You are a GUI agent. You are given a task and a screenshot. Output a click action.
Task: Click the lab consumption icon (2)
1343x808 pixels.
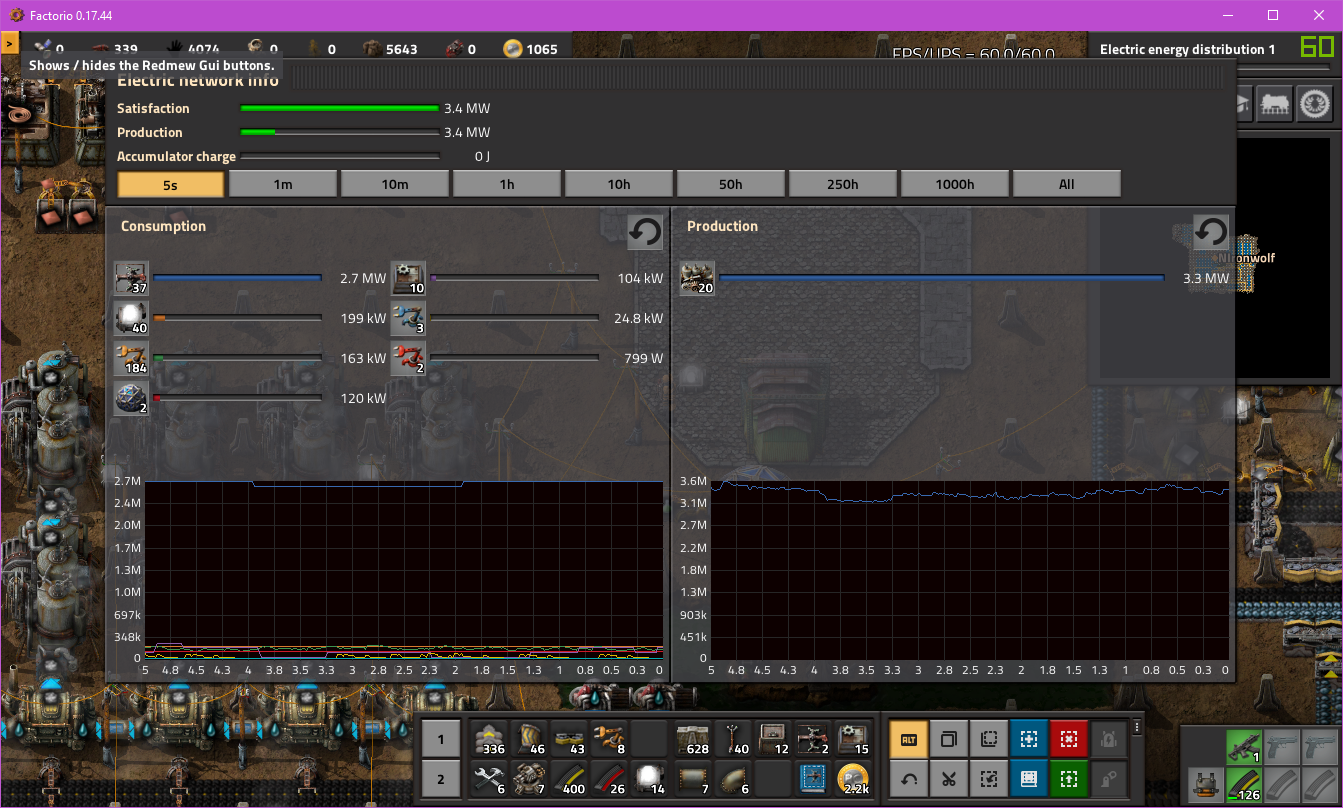pos(131,398)
